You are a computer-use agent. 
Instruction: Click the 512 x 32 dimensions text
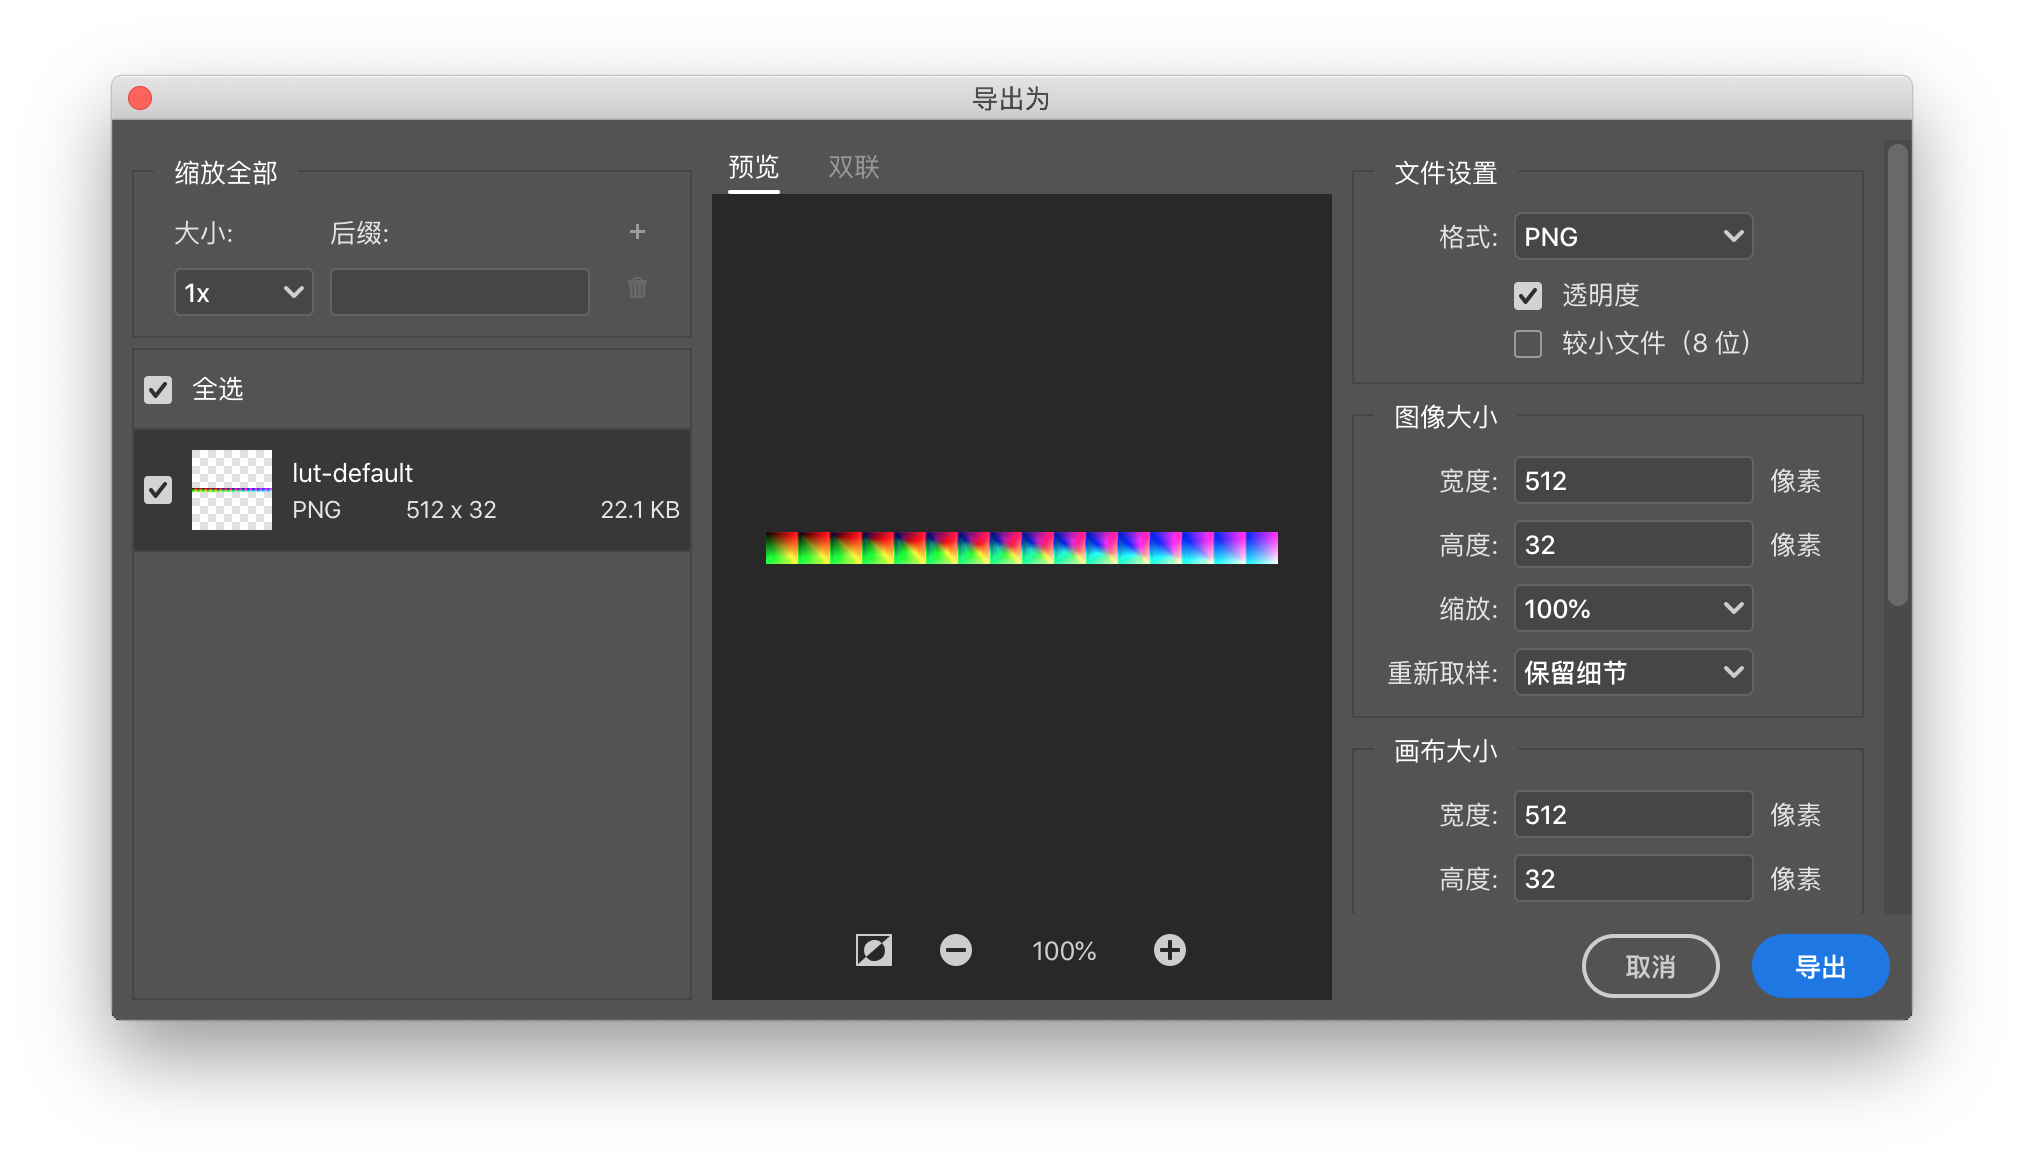[451, 510]
